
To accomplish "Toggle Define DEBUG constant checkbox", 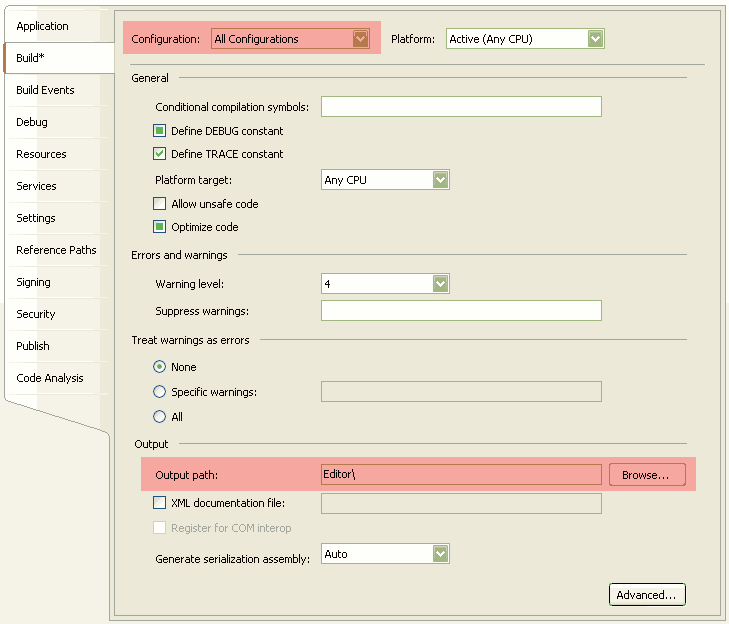I will (159, 131).
